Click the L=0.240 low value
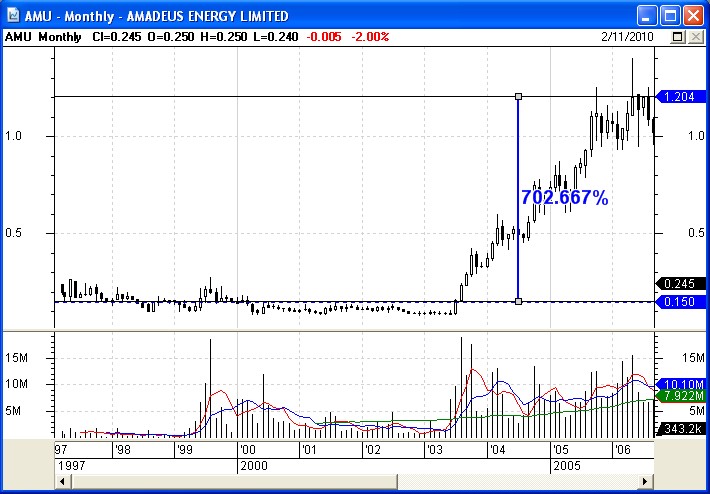The width and height of the screenshot is (710, 494). [275, 37]
